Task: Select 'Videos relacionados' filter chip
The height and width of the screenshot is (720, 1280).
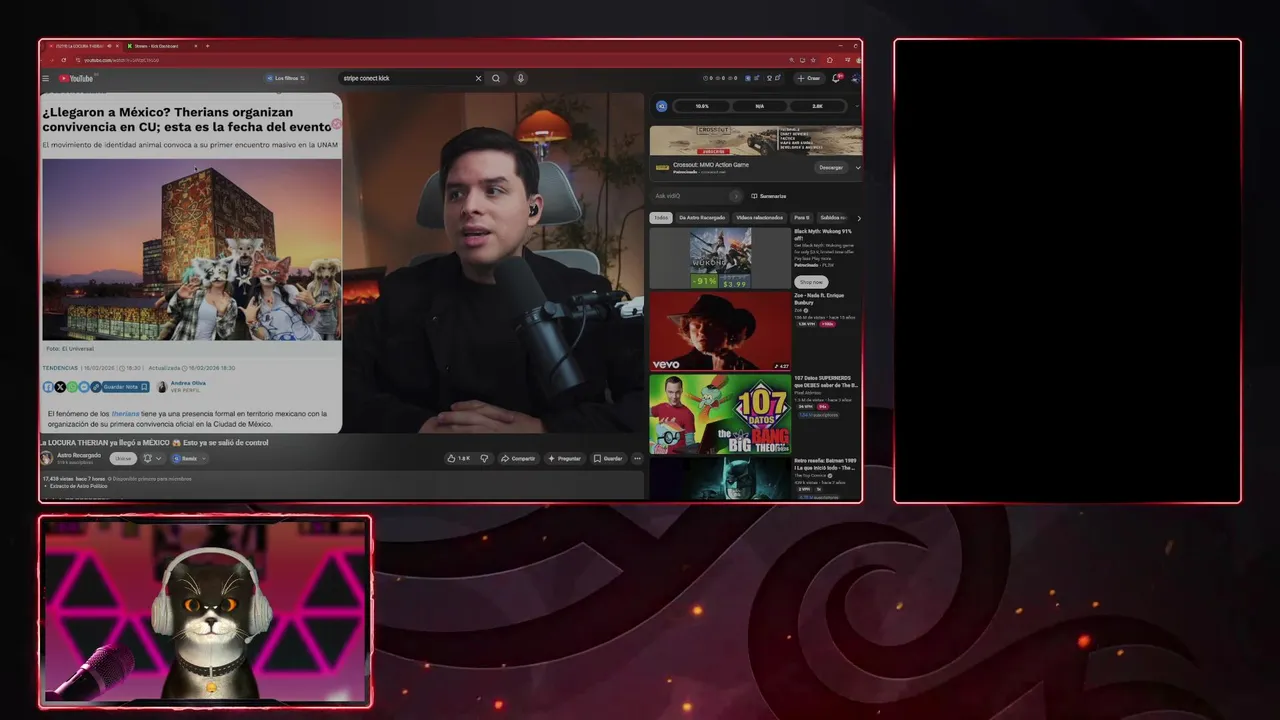Action: point(759,217)
